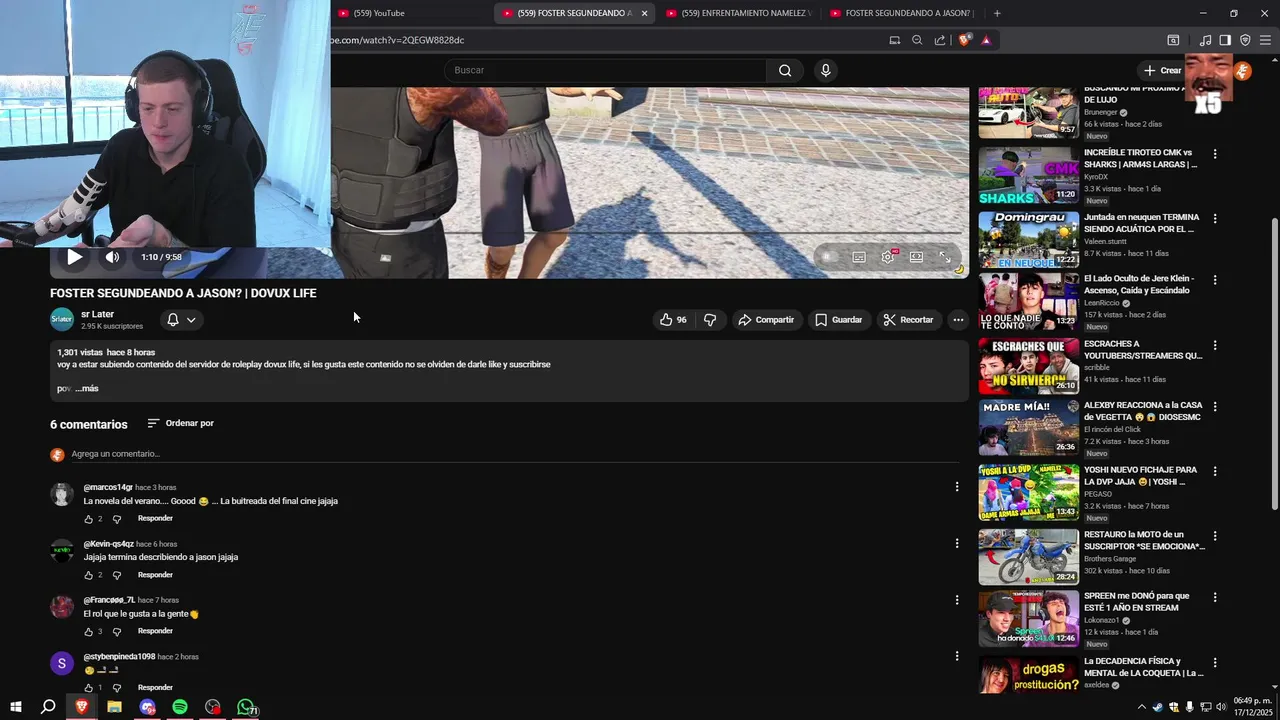Image resolution: width=1280 pixels, height=720 pixels.
Task: Close the active FOSTER SEGUNDEANDO tab
Action: point(644,13)
